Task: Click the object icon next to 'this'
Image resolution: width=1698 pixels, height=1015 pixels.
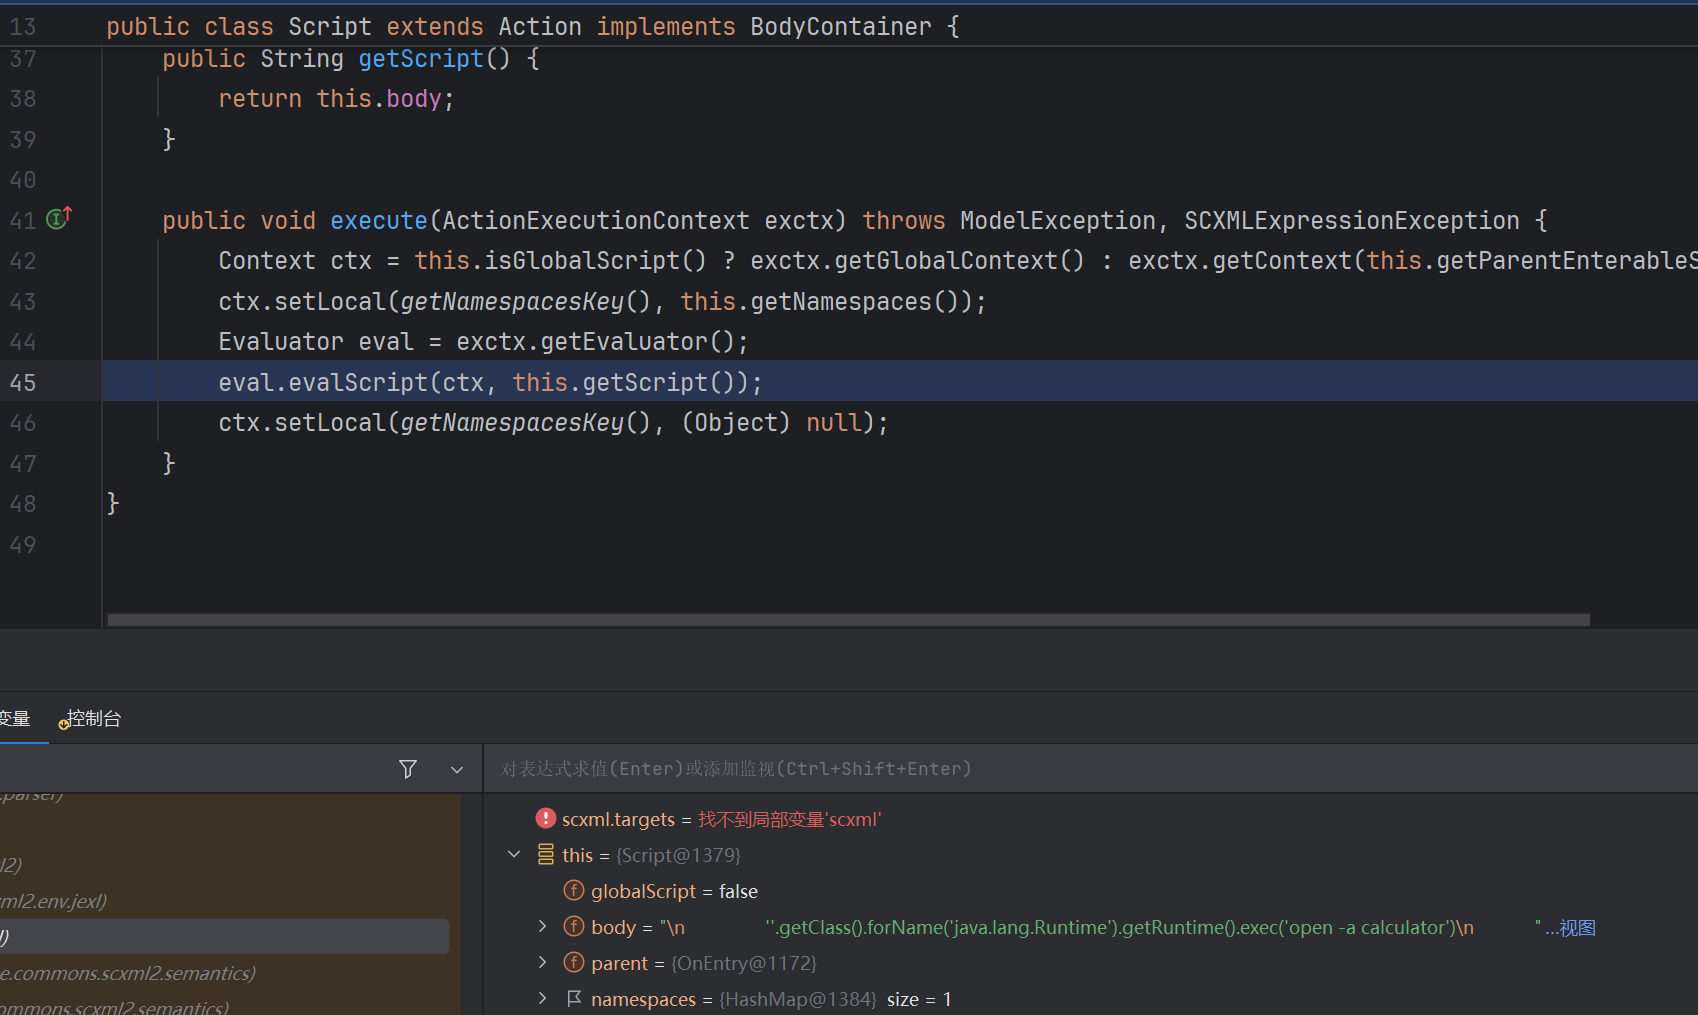Action: [x=546, y=855]
